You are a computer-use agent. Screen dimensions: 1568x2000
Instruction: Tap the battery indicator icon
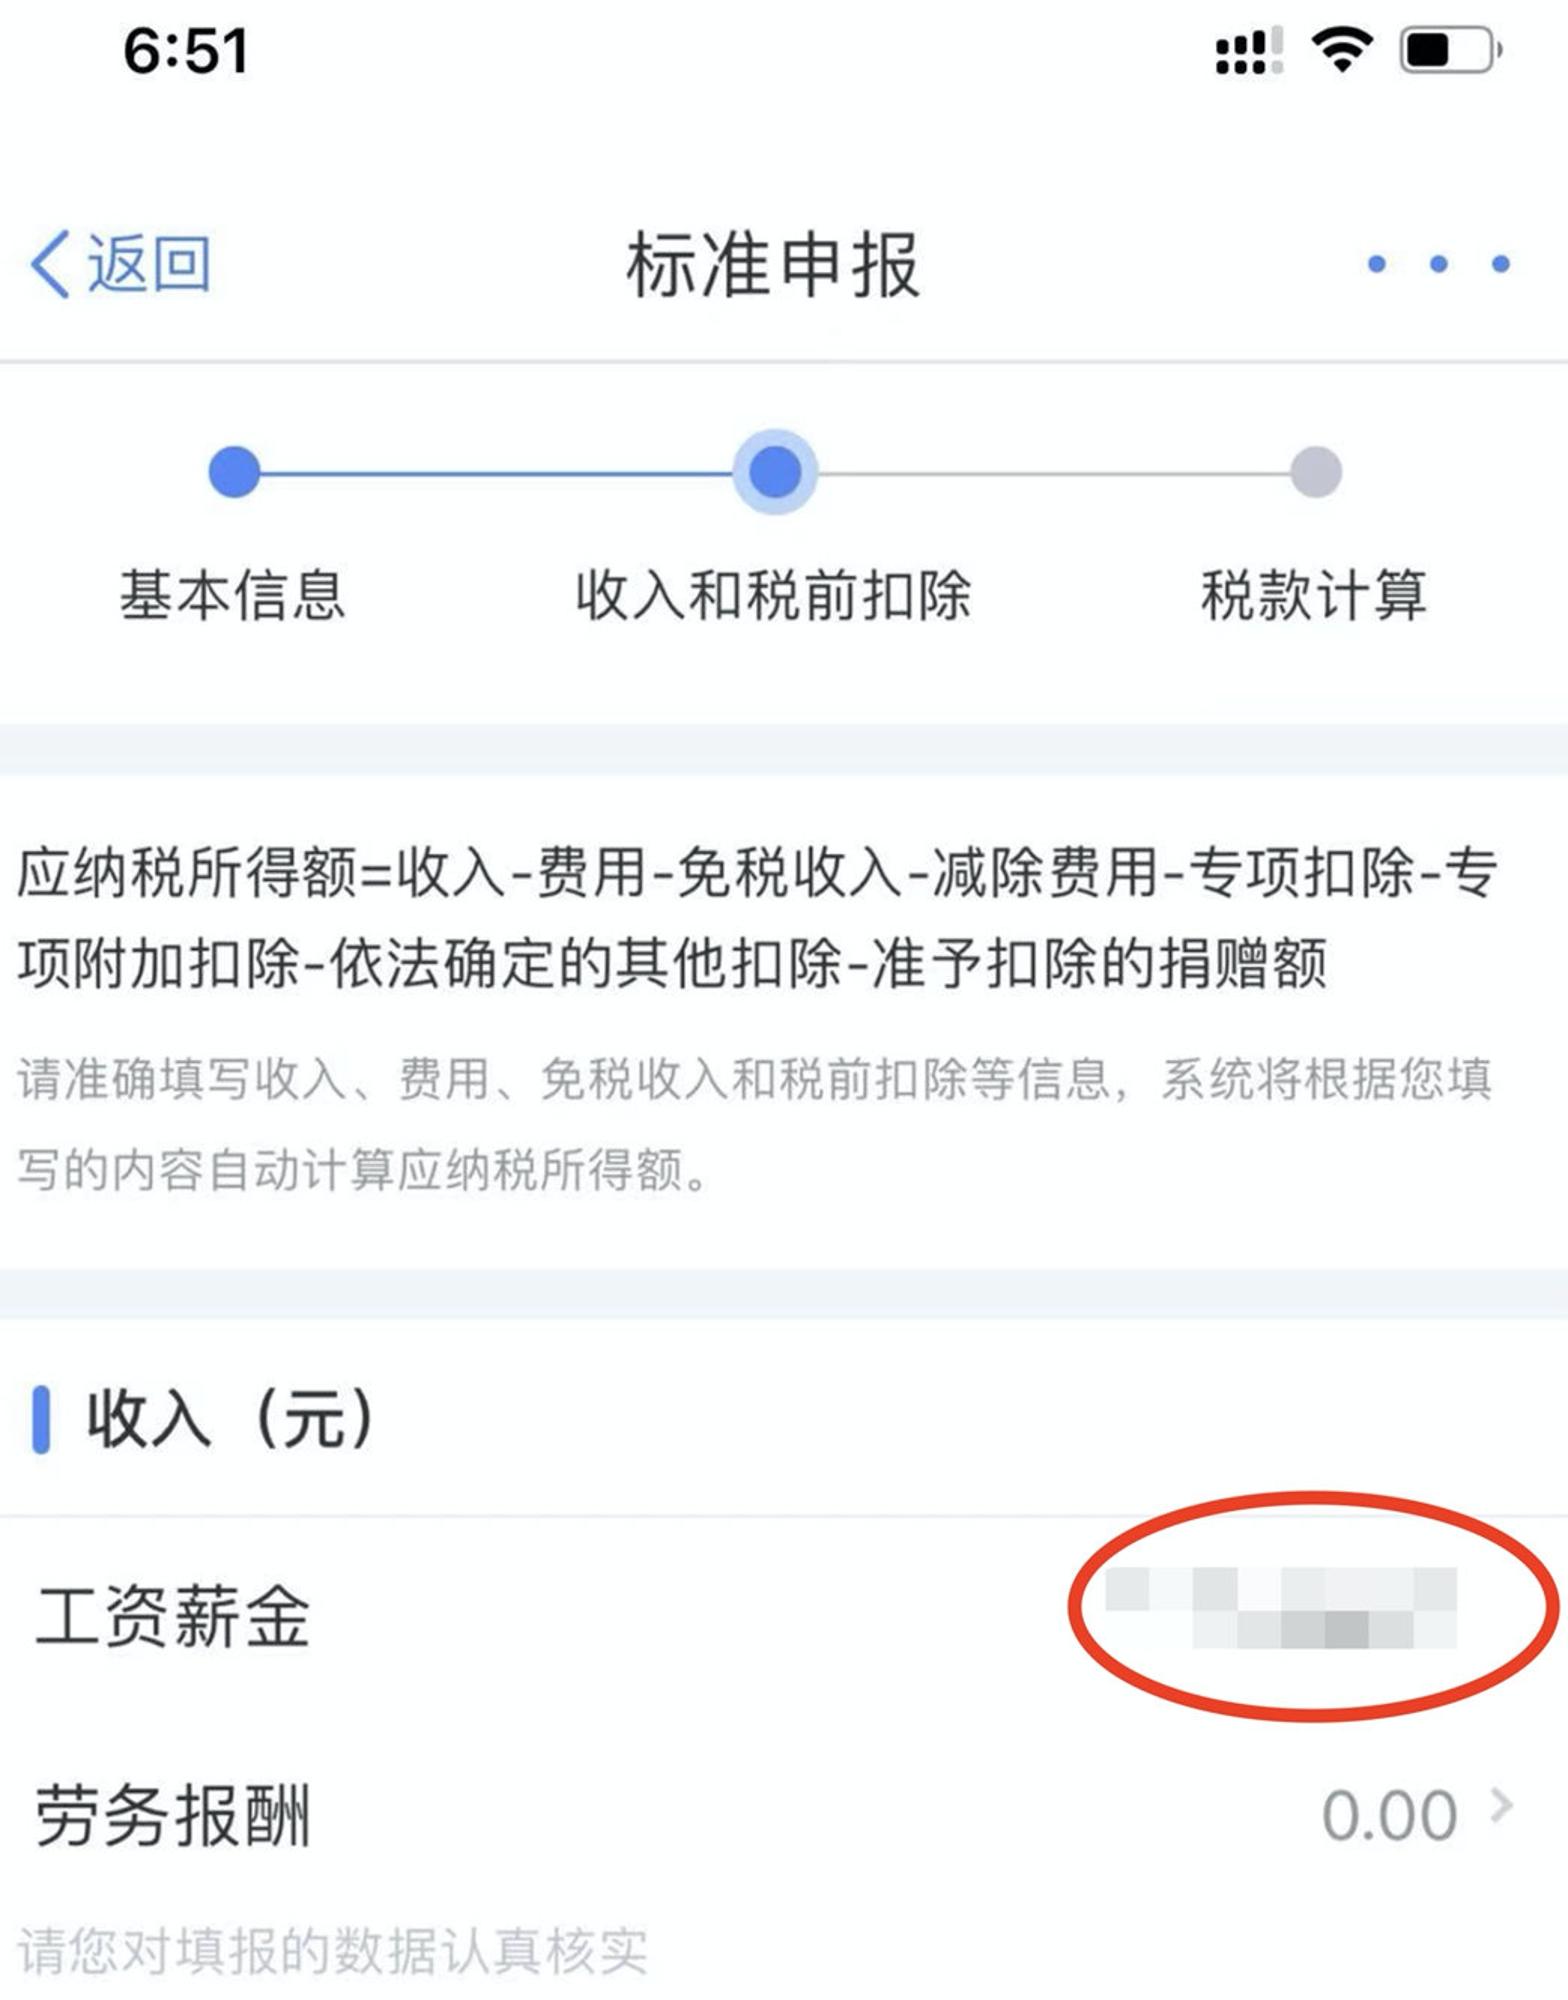(x=1451, y=49)
